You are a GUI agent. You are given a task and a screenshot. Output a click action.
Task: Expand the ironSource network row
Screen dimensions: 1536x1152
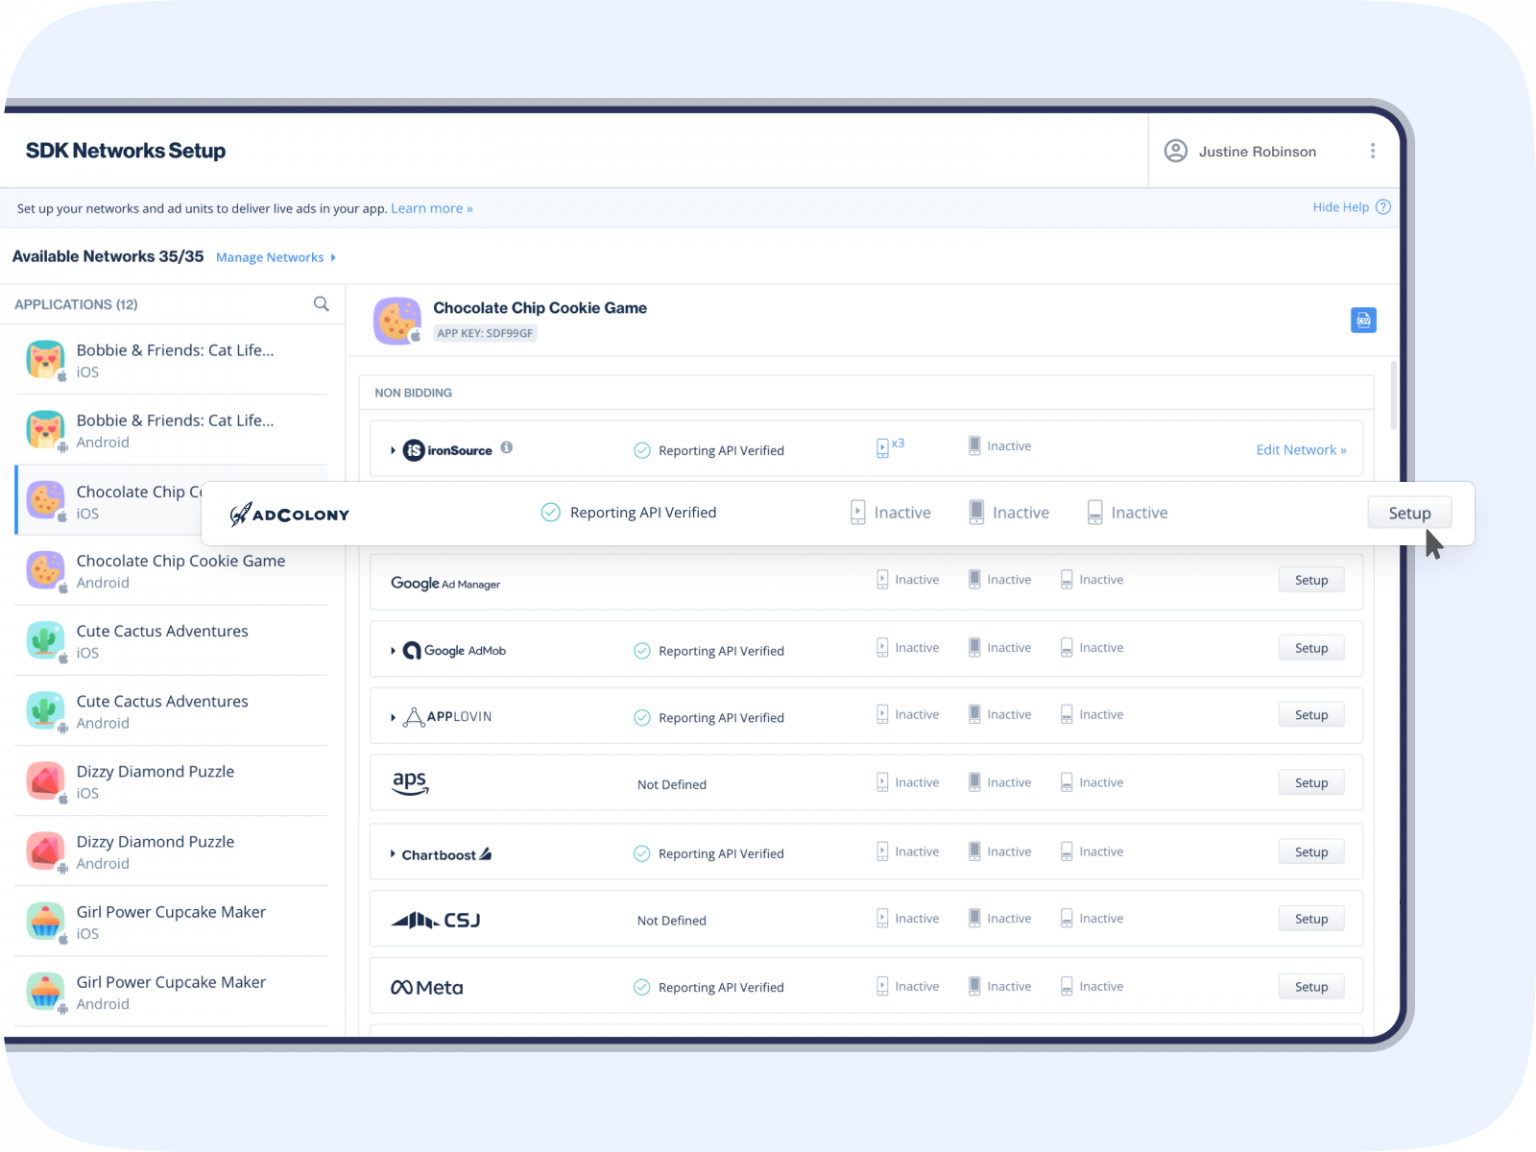point(393,451)
